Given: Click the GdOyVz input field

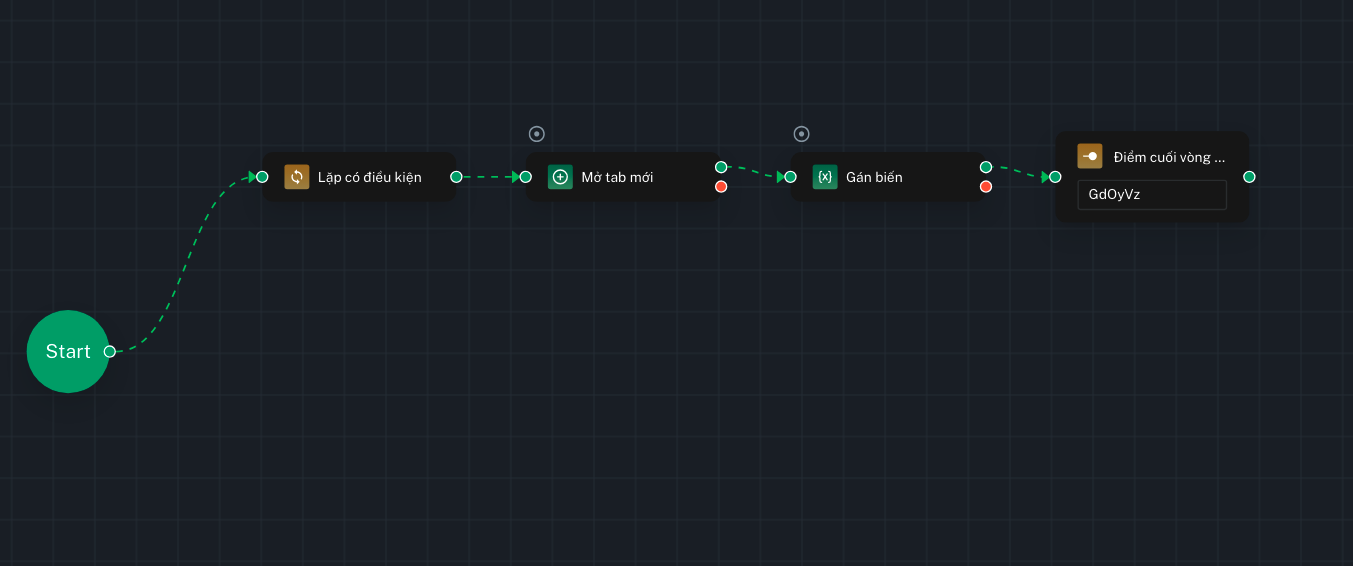Looking at the screenshot, I should click(x=1152, y=195).
